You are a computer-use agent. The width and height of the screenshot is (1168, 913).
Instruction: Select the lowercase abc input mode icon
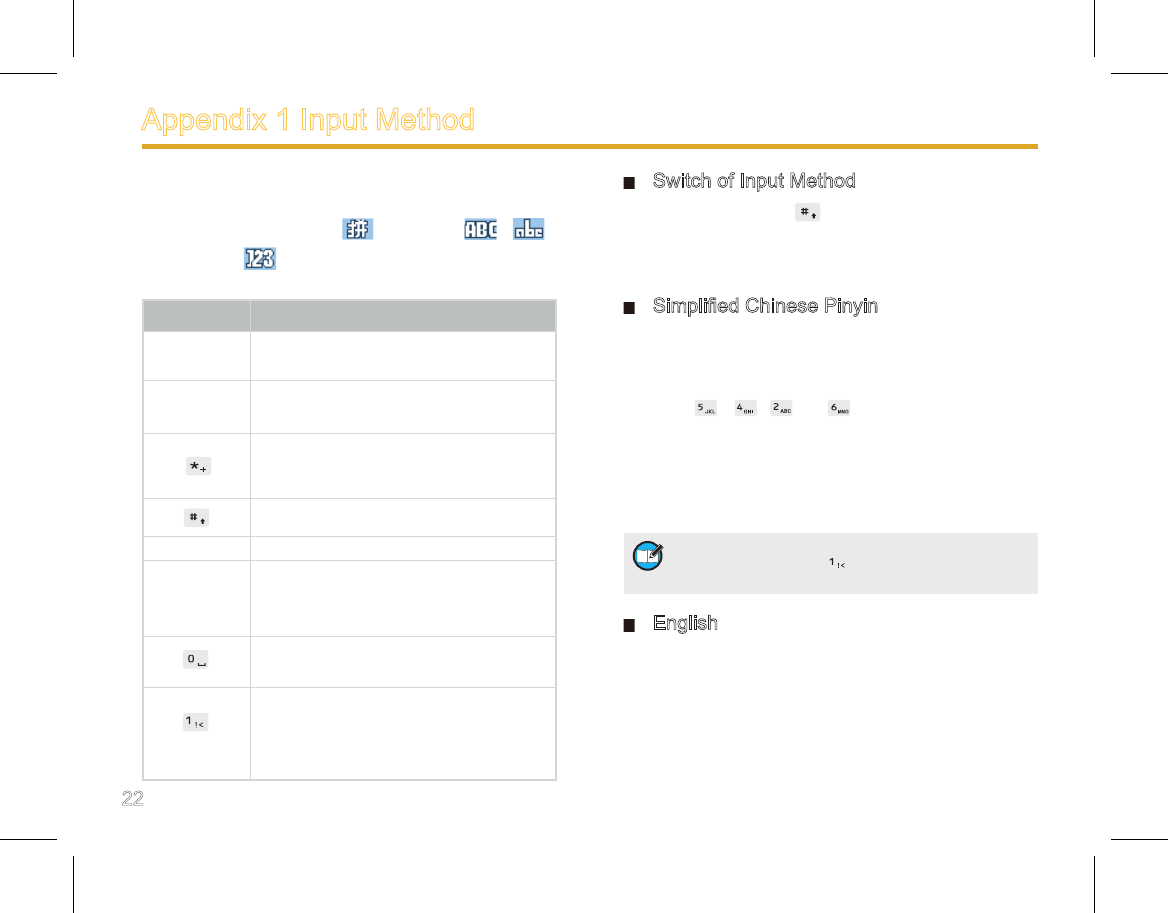529,229
